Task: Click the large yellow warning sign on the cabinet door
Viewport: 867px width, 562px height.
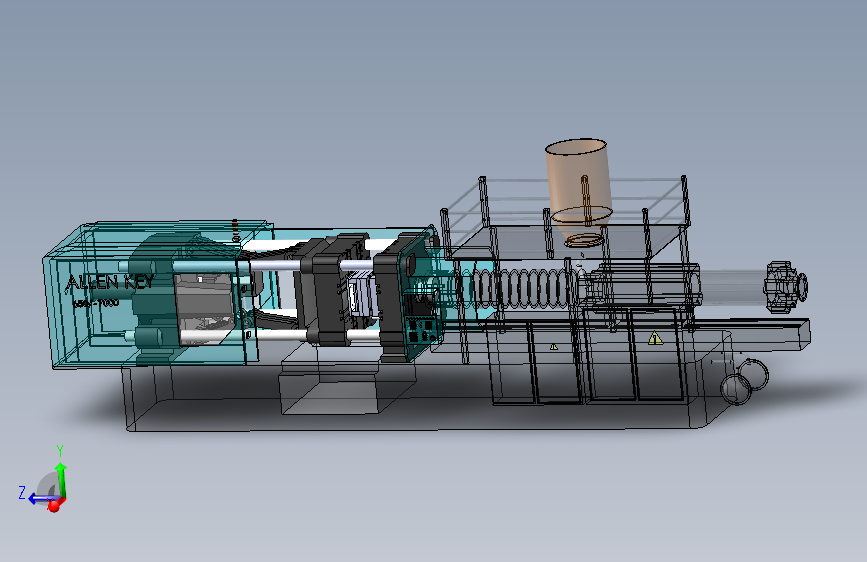Action: (x=655, y=338)
